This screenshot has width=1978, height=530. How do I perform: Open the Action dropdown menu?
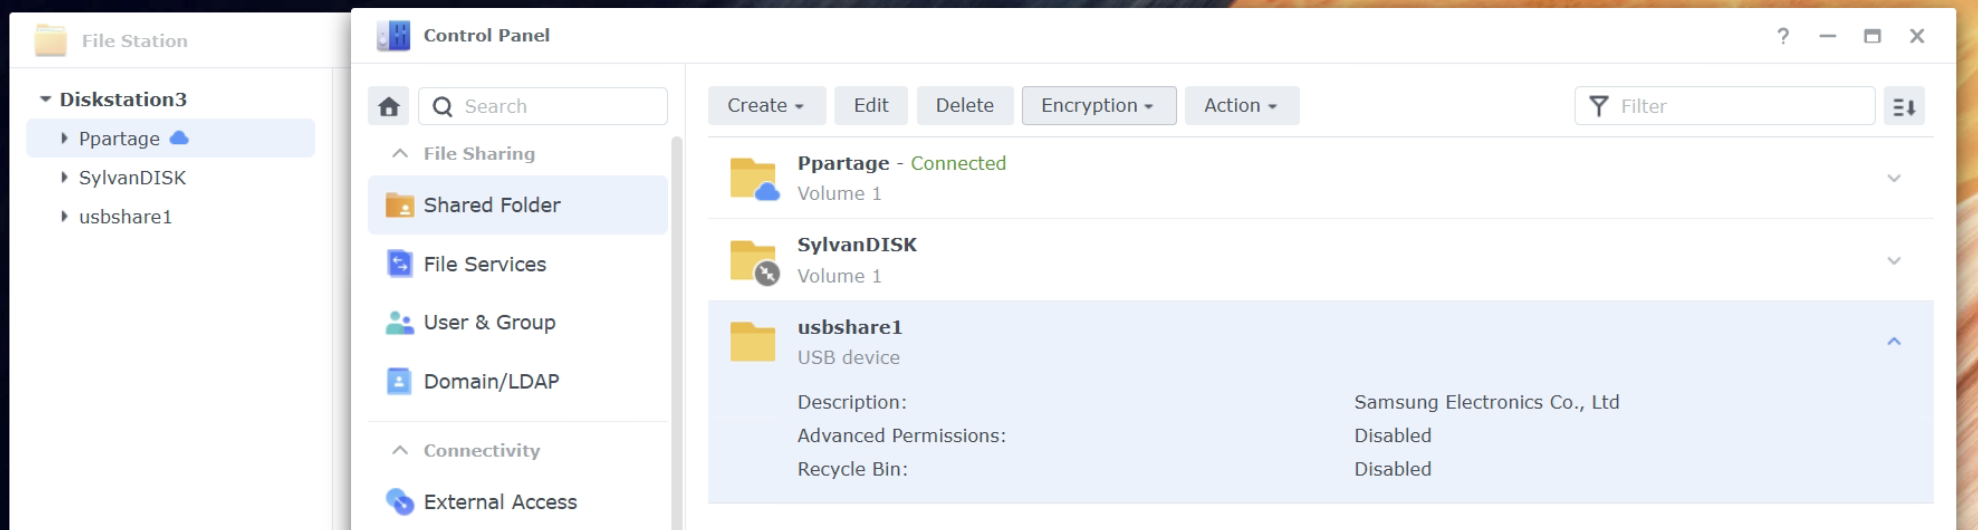coord(1241,106)
